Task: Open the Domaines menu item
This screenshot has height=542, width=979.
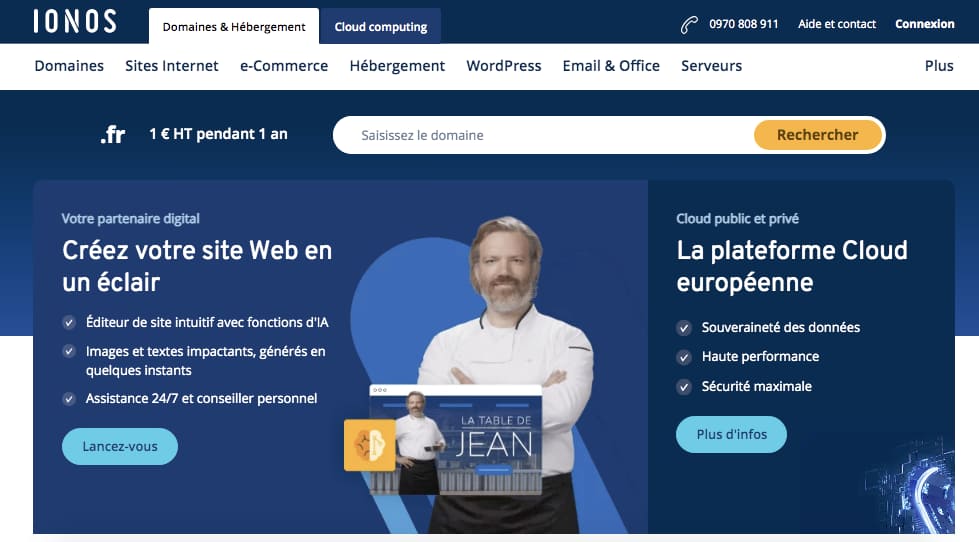Action: [x=69, y=66]
